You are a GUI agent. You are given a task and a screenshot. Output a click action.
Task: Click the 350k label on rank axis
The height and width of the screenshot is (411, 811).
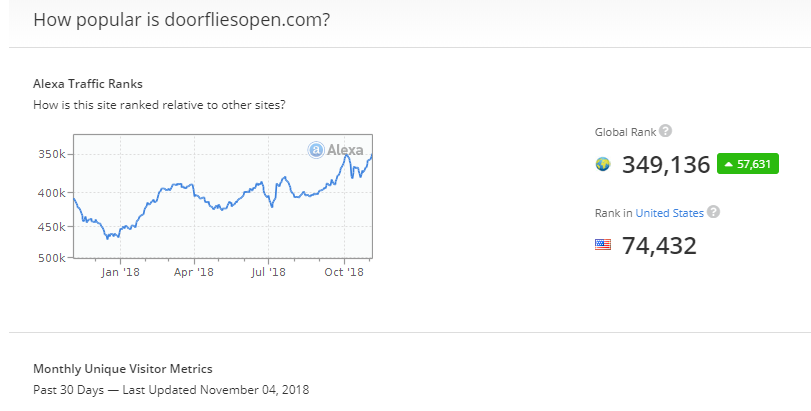tap(52, 155)
